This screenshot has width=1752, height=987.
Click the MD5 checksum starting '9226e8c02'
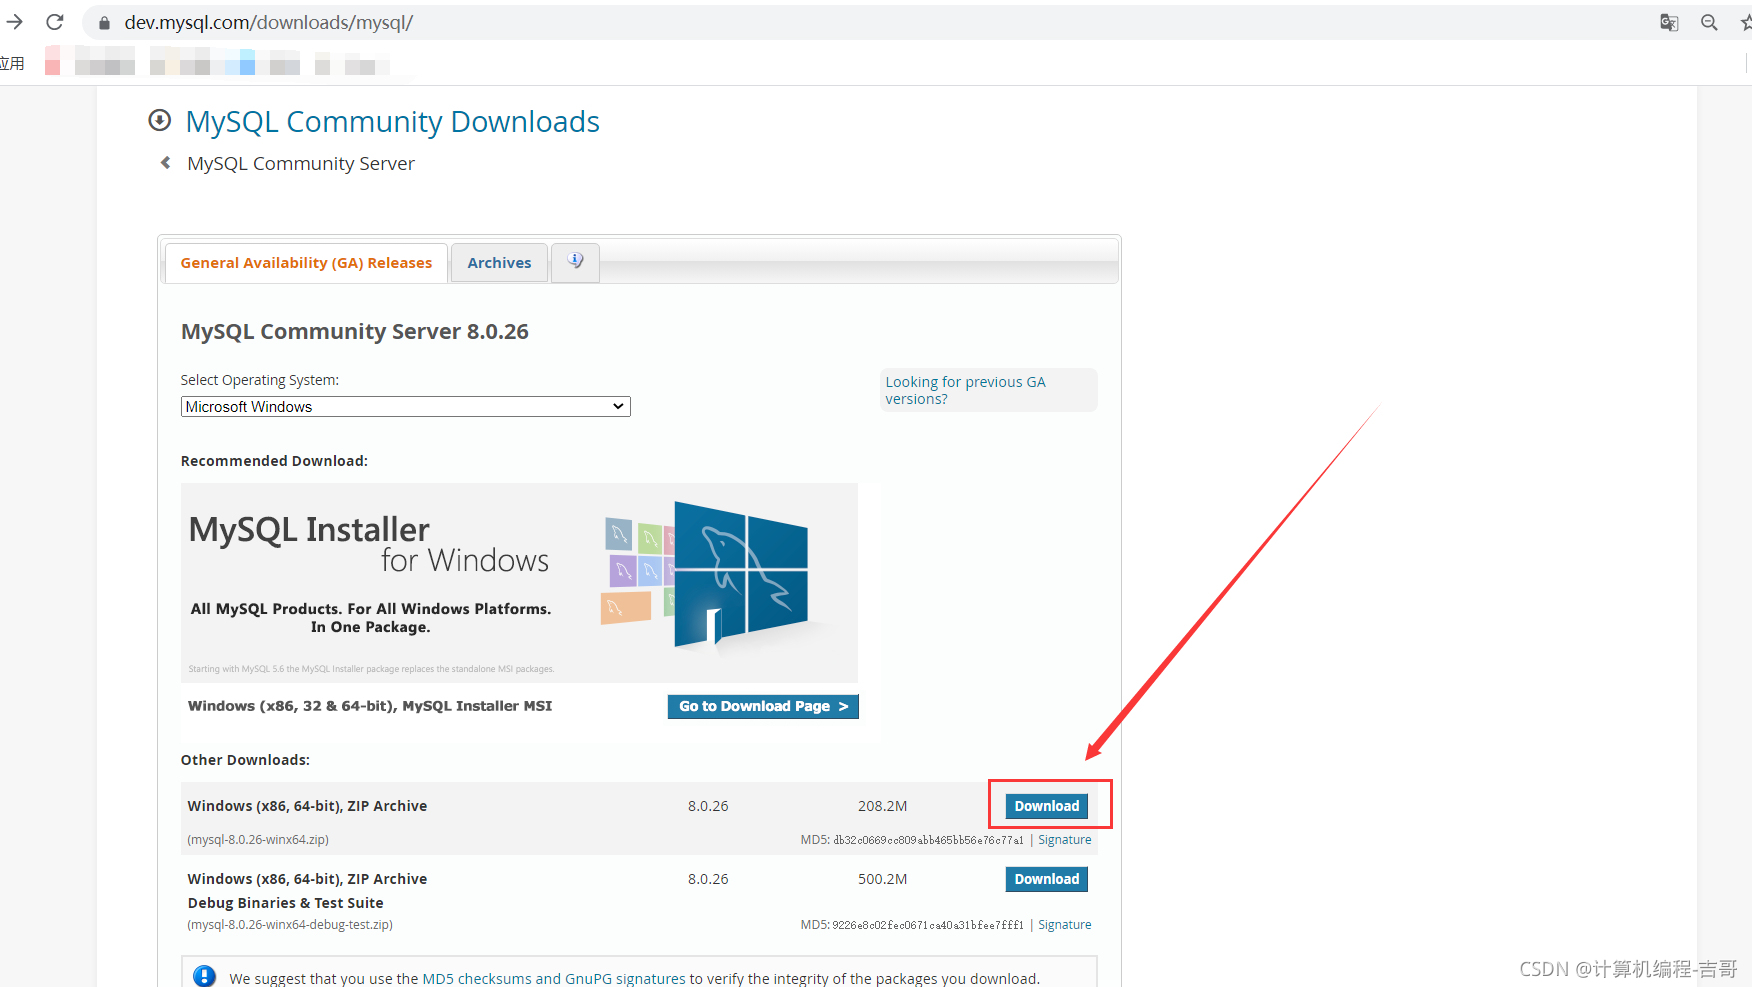point(928,925)
